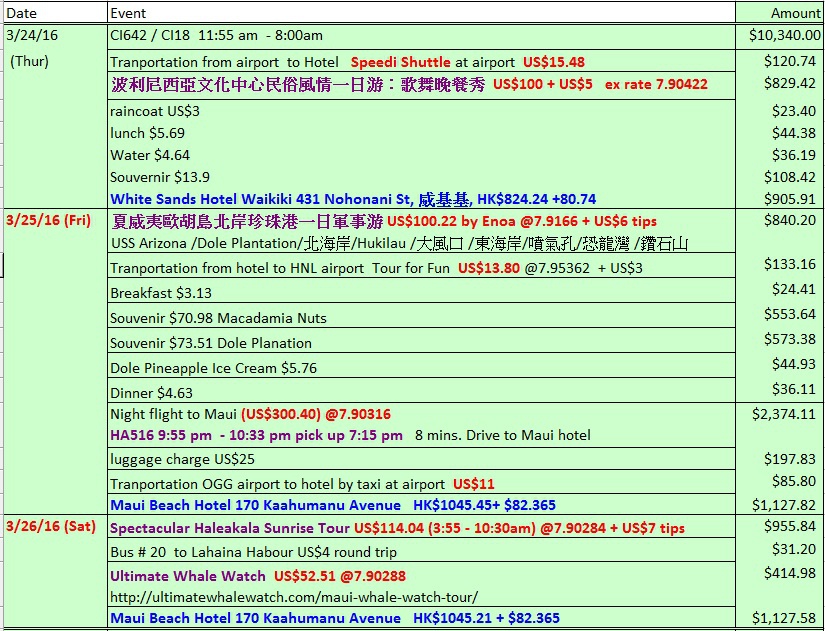Select the HA516 9:55 pm flight line
825x631 pixels.
[x=350, y=436]
